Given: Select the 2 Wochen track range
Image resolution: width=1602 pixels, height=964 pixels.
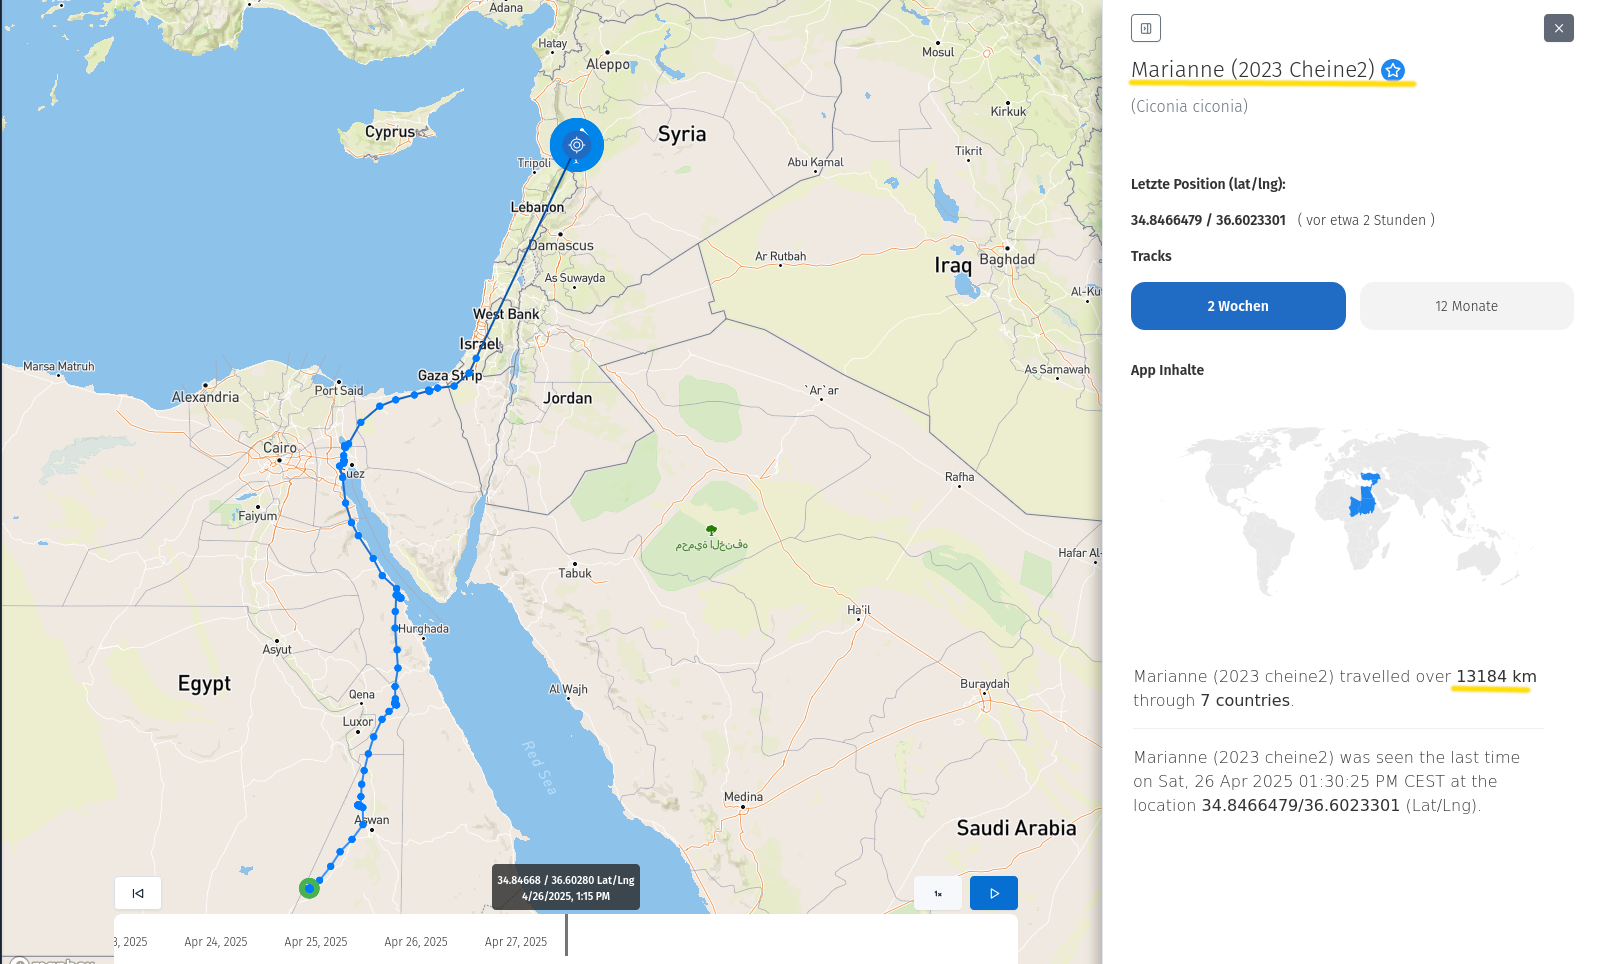Looking at the screenshot, I should (1238, 306).
